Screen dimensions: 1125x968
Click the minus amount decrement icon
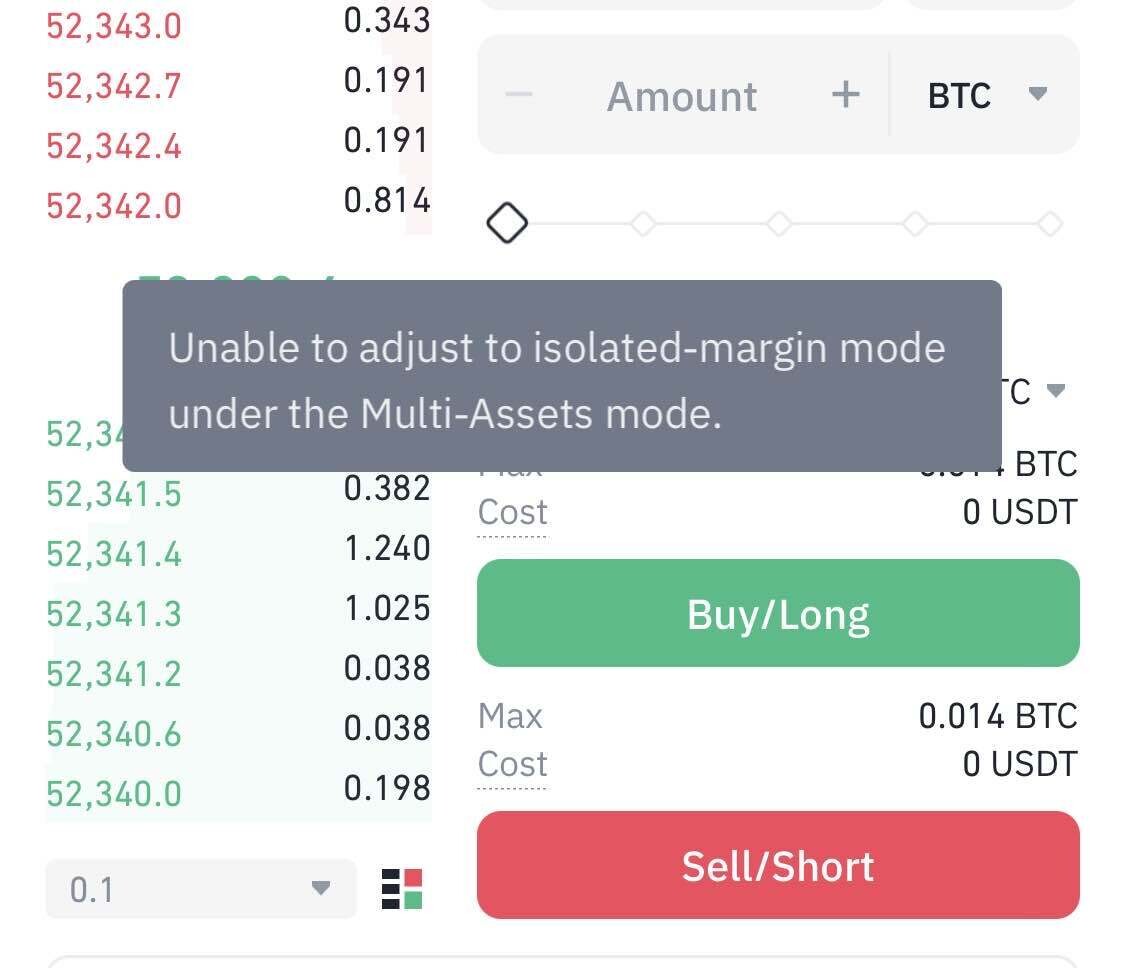(x=519, y=95)
